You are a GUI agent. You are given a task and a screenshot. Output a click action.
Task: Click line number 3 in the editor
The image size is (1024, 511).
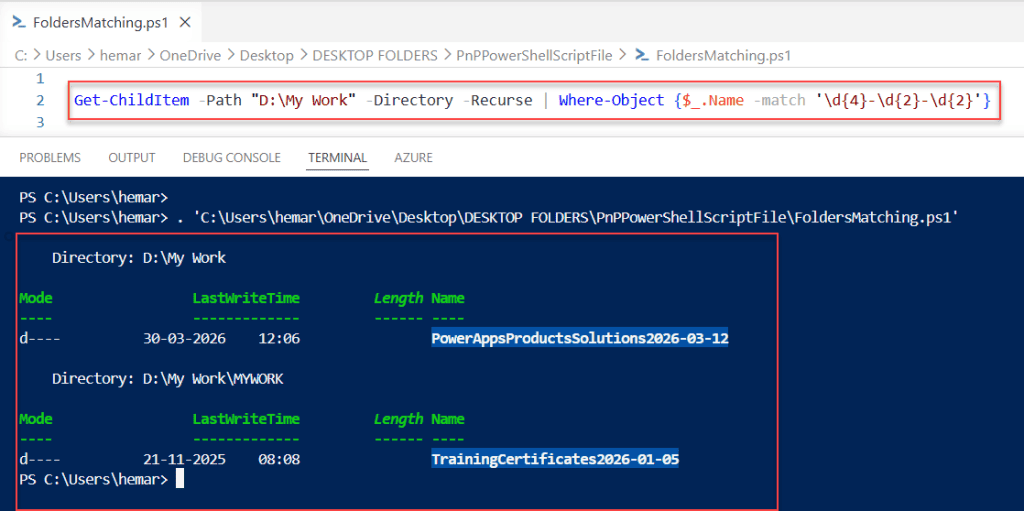pos(40,122)
